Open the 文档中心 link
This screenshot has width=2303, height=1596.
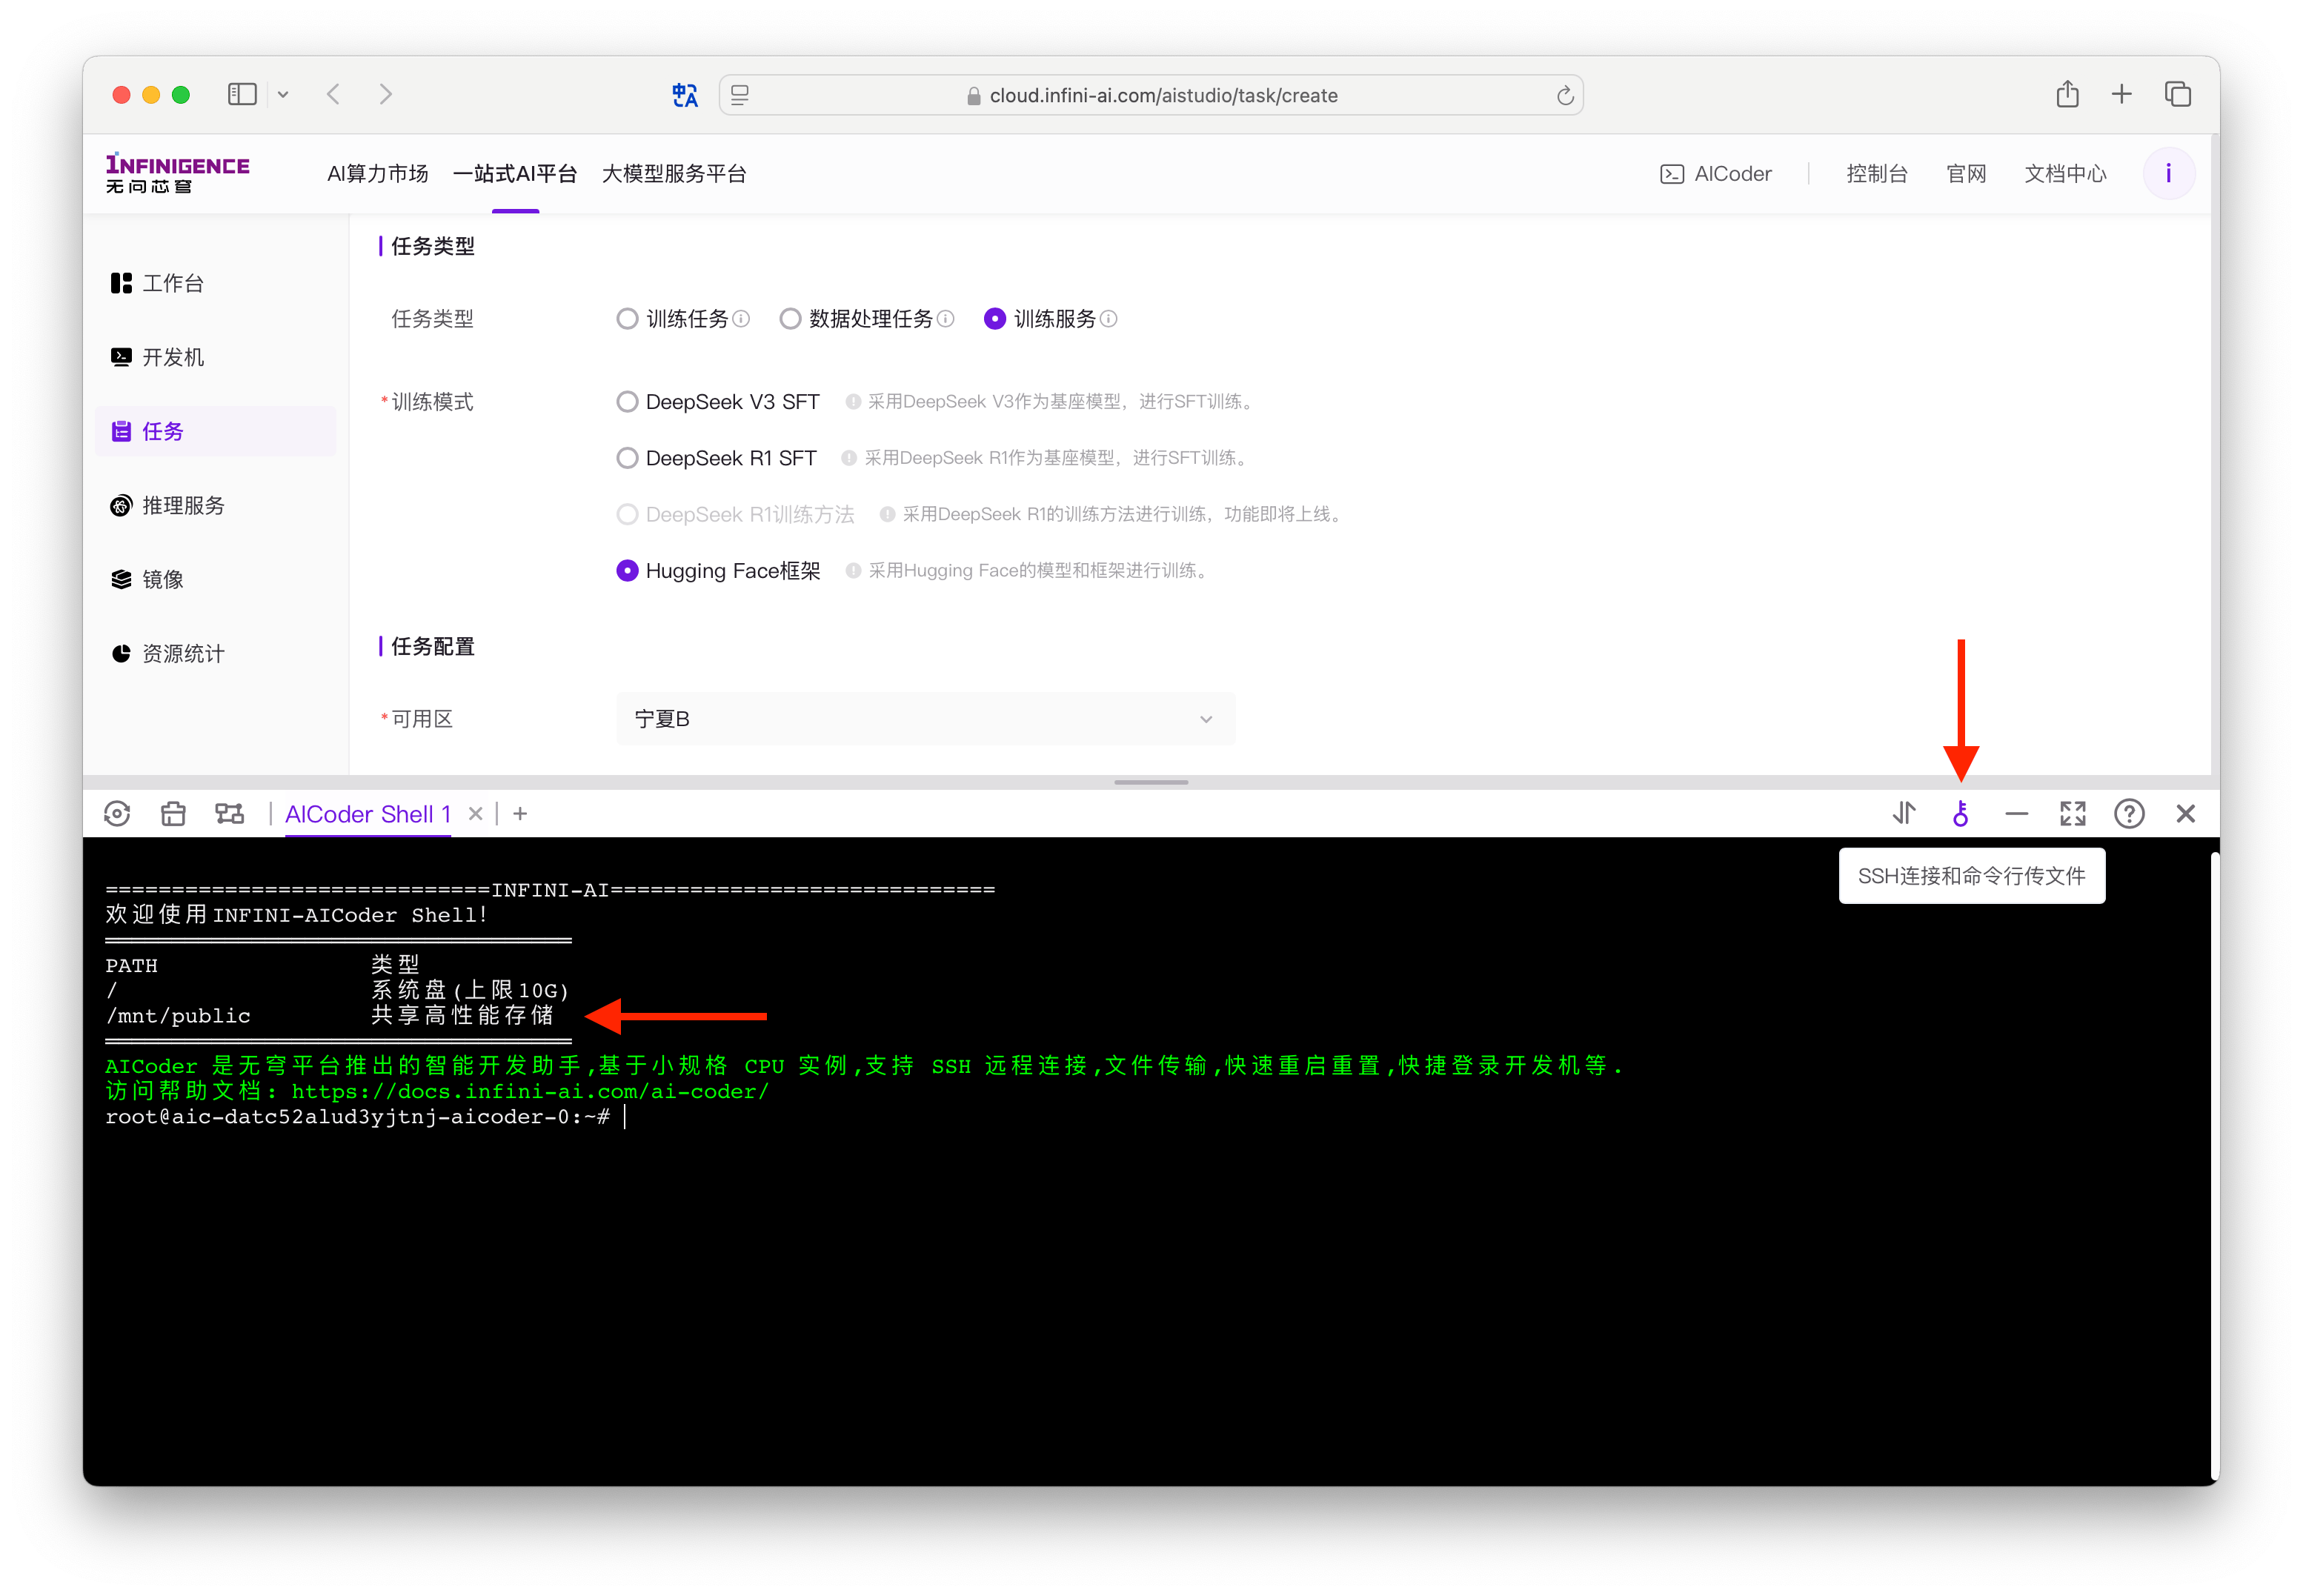tap(2065, 174)
